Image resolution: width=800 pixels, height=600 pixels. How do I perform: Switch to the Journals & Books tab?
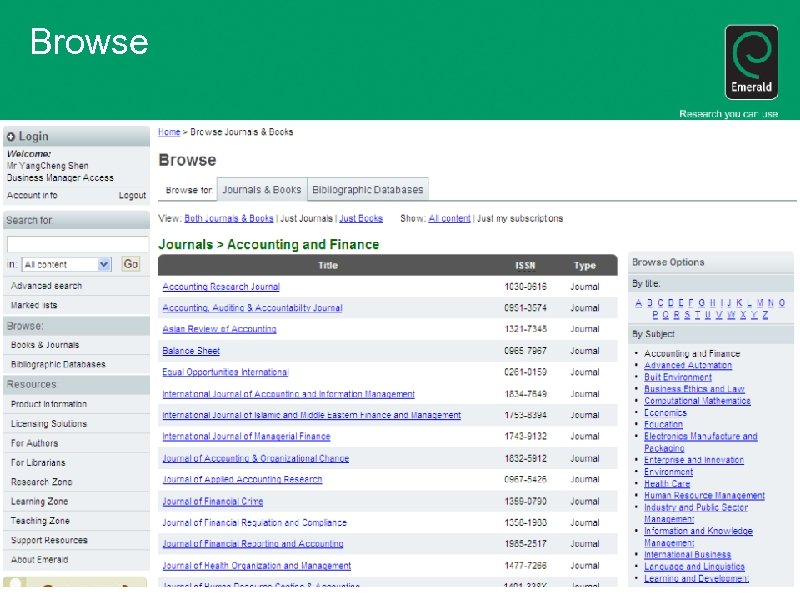262,189
